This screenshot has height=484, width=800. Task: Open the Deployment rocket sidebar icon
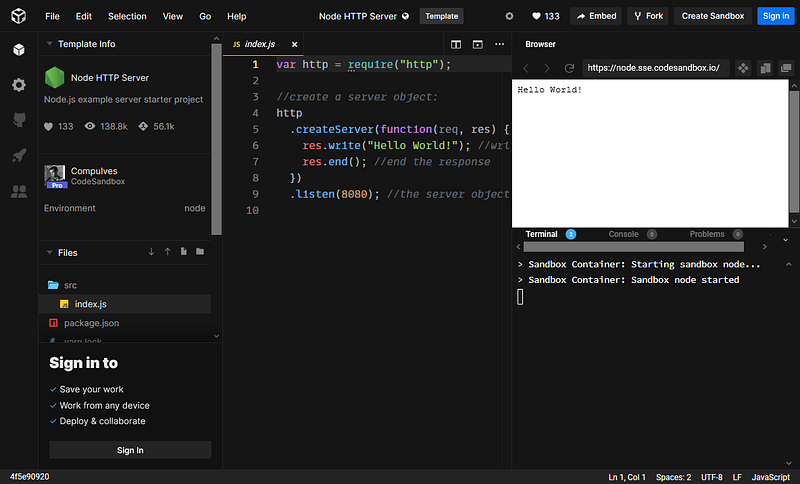(19, 155)
